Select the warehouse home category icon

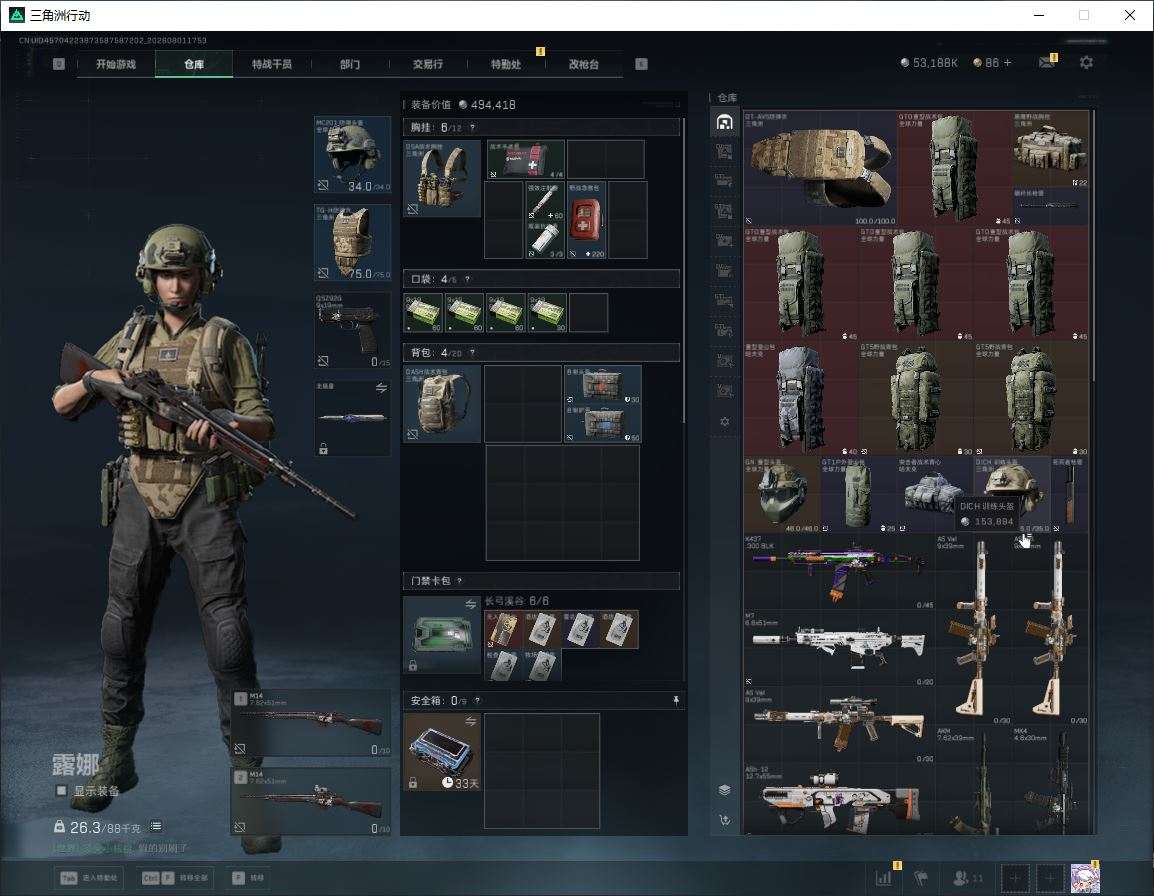[x=724, y=122]
